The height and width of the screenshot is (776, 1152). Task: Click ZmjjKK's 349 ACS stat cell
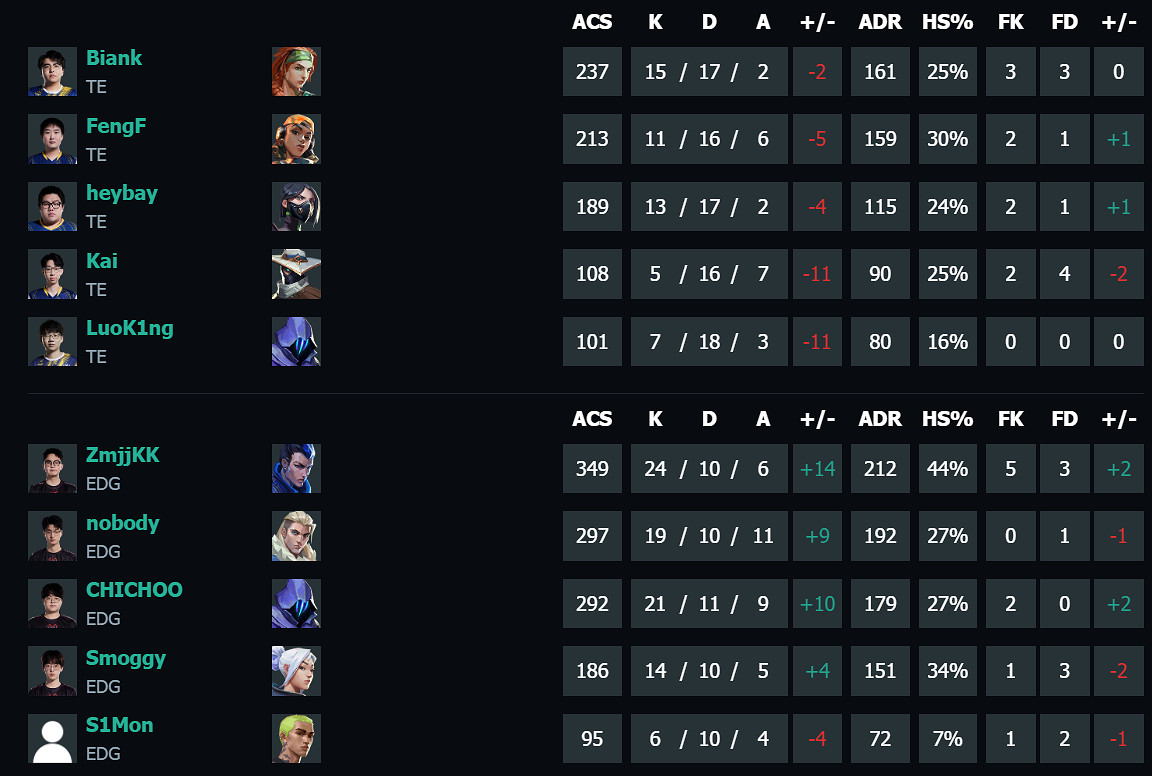click(592, 469)
